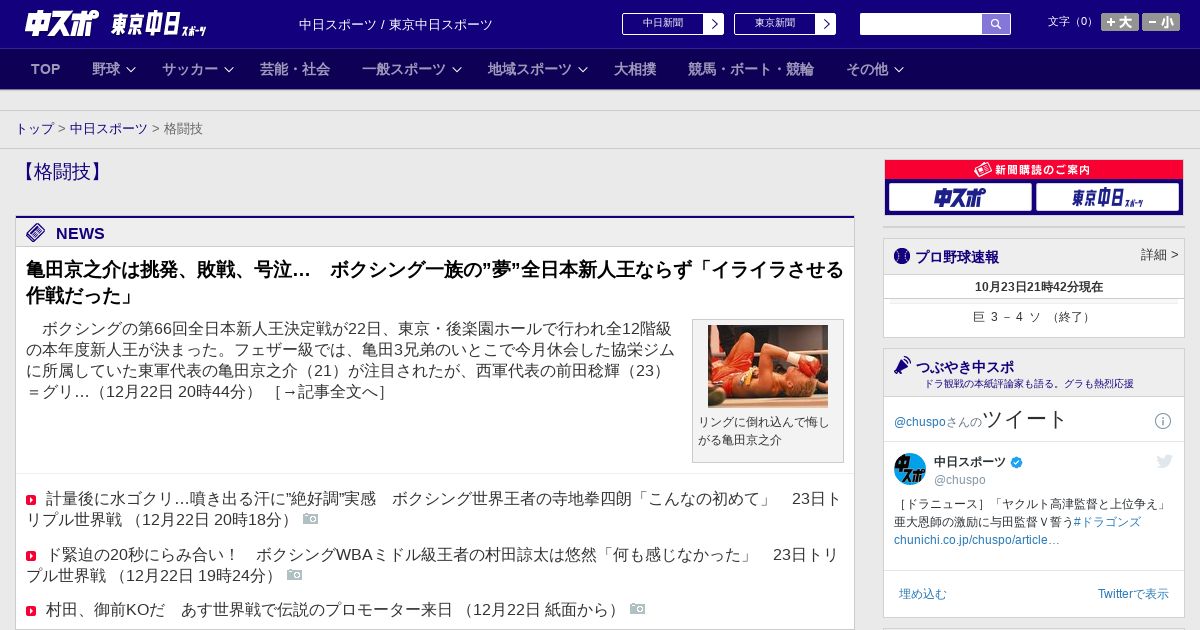
Task: Increase font size with the ＋大 button
Action: pos(1120,22)
